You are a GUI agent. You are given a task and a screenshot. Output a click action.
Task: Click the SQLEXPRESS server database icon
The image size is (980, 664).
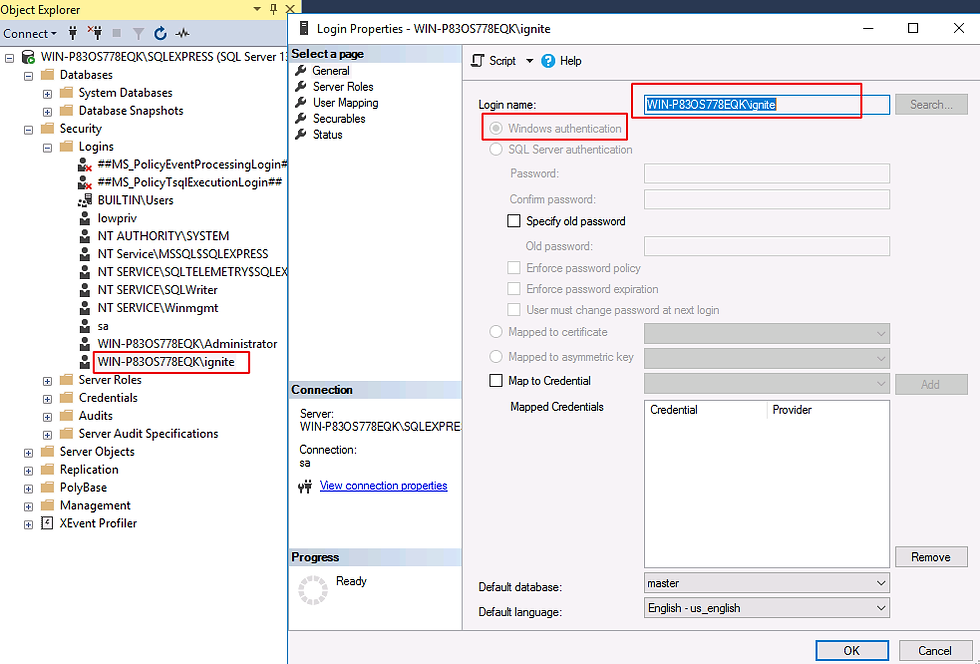[x=28, y=57]
